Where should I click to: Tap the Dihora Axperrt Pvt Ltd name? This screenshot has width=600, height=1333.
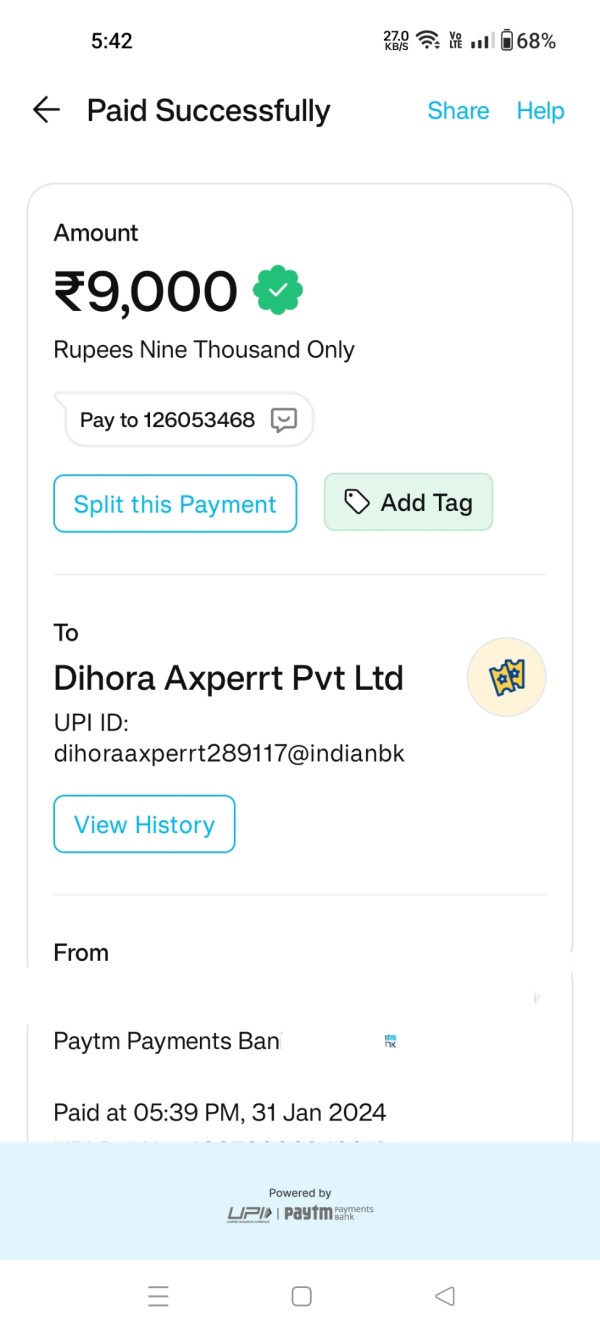(228, 678)
